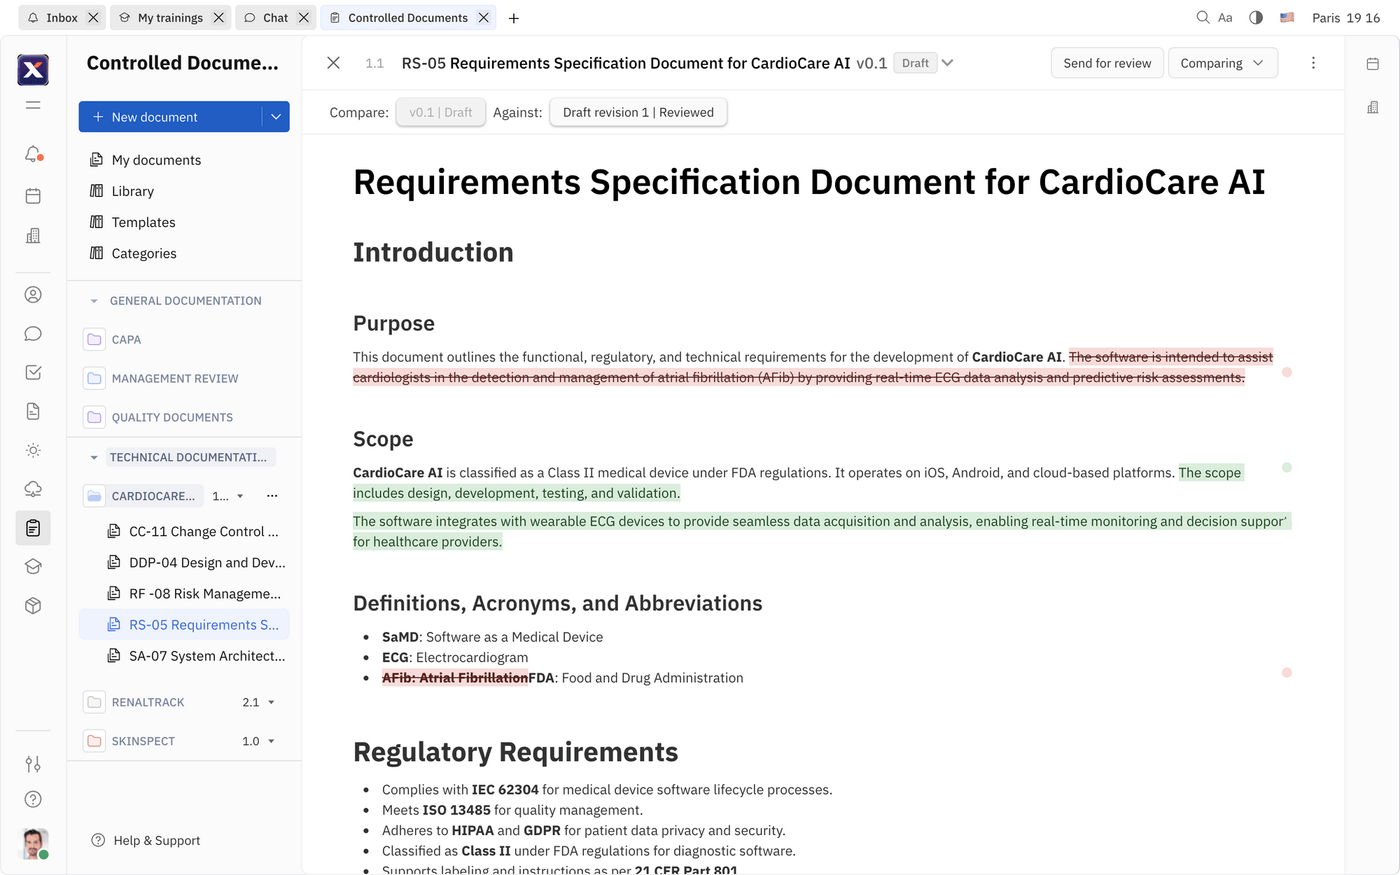Open calendar icon in left rail
This screenshot has width=1400, height=875.
click(33, 196)
